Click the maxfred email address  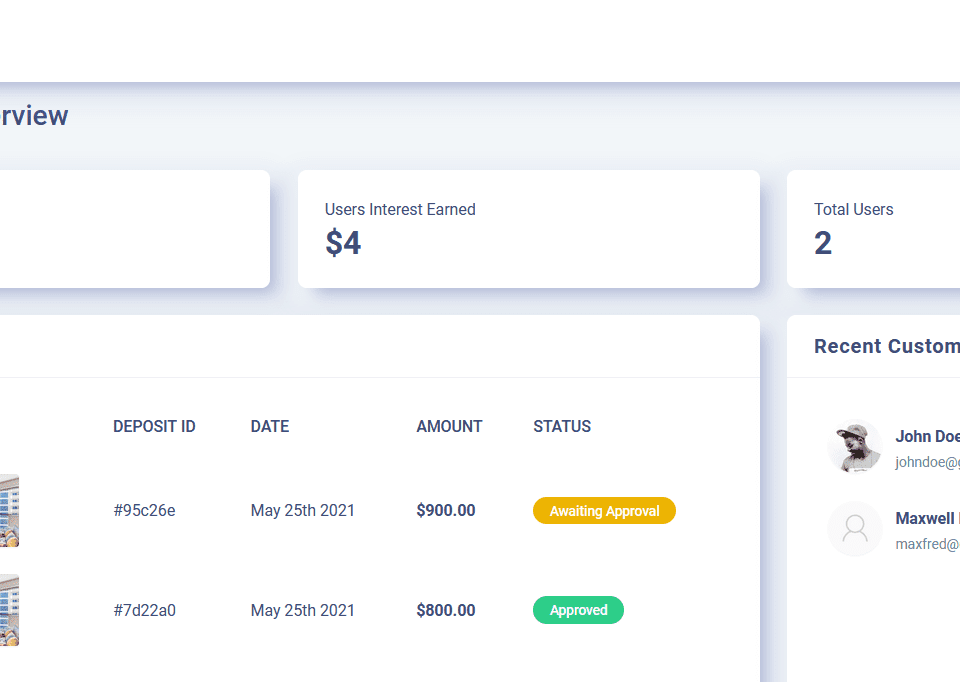927,545
